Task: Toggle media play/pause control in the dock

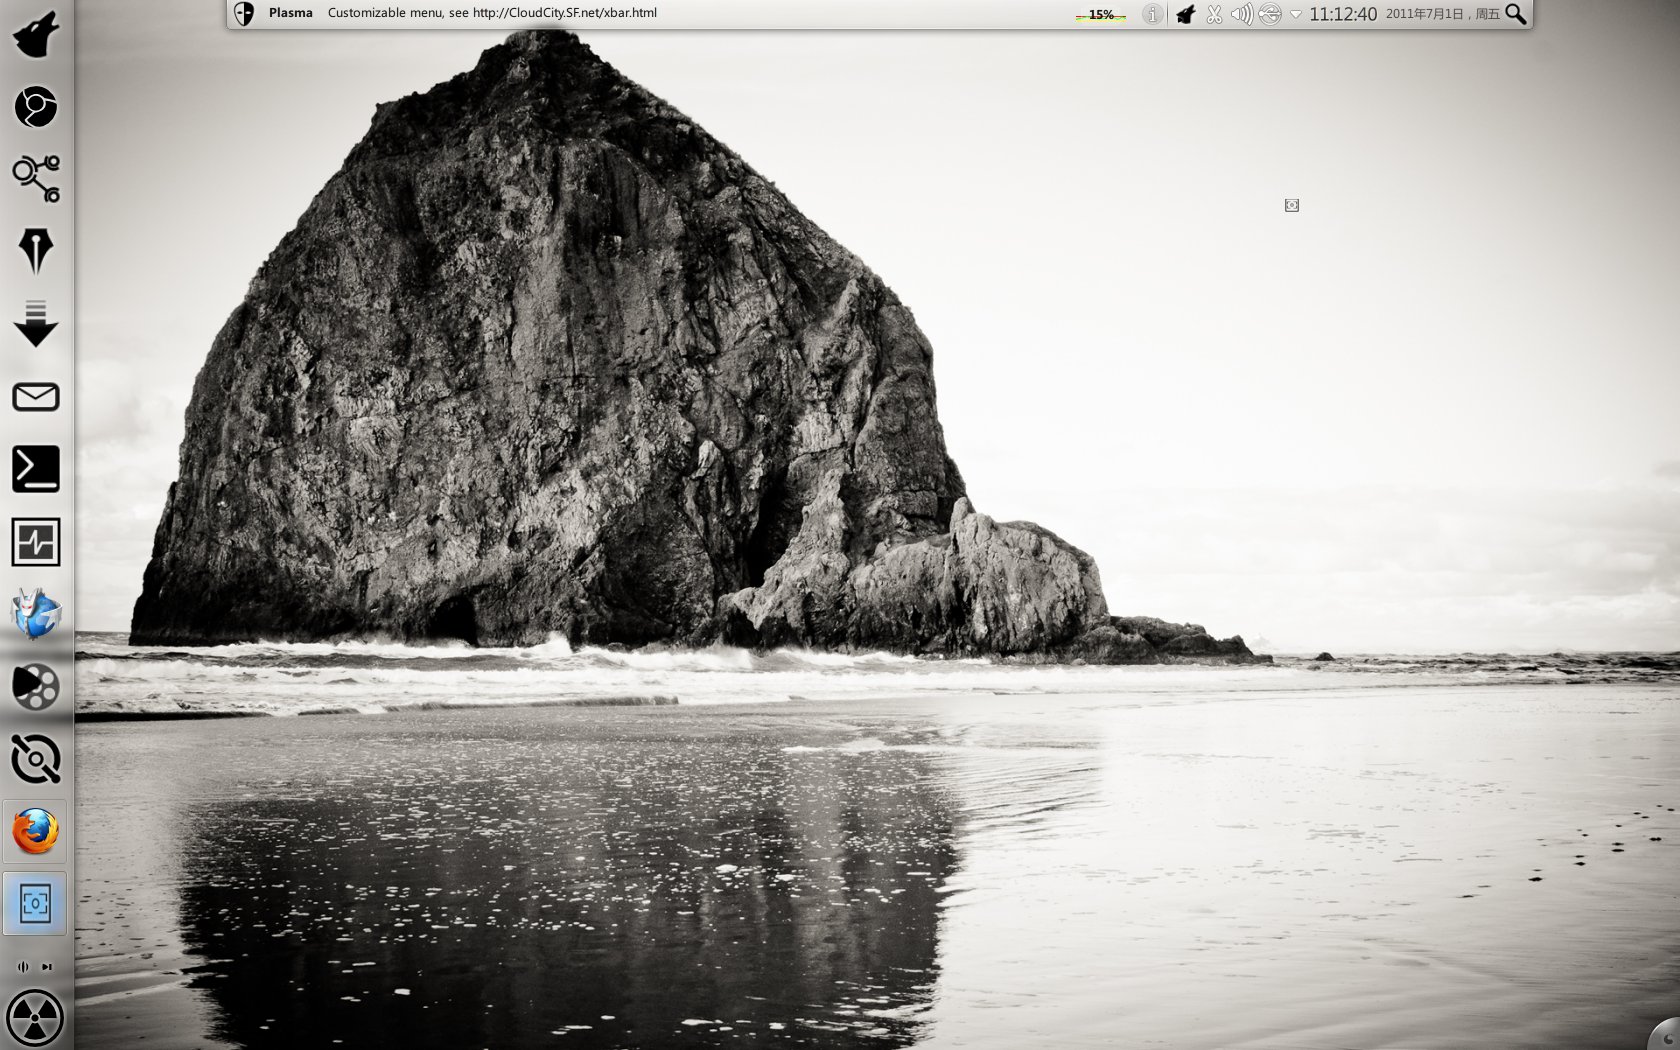Action: click(x=23, y=967)
